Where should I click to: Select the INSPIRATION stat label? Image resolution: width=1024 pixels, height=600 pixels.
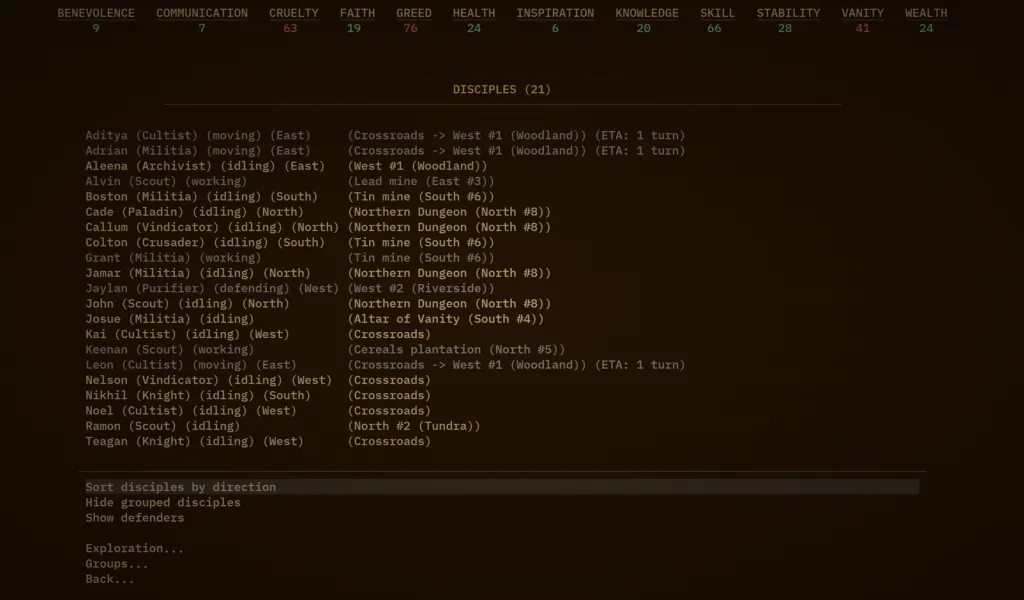coord(555,13)
